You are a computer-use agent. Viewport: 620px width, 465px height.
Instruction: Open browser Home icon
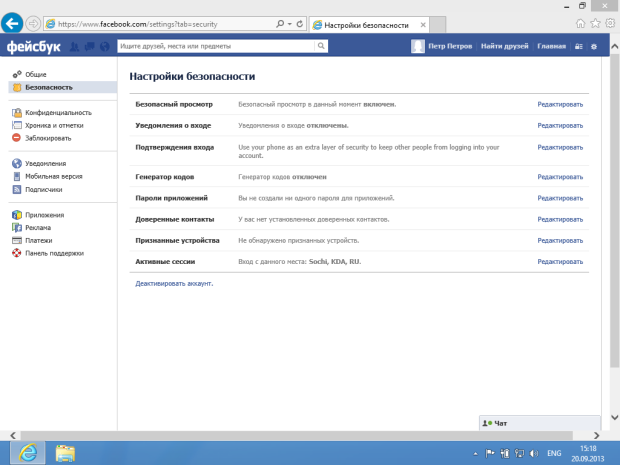580,24
